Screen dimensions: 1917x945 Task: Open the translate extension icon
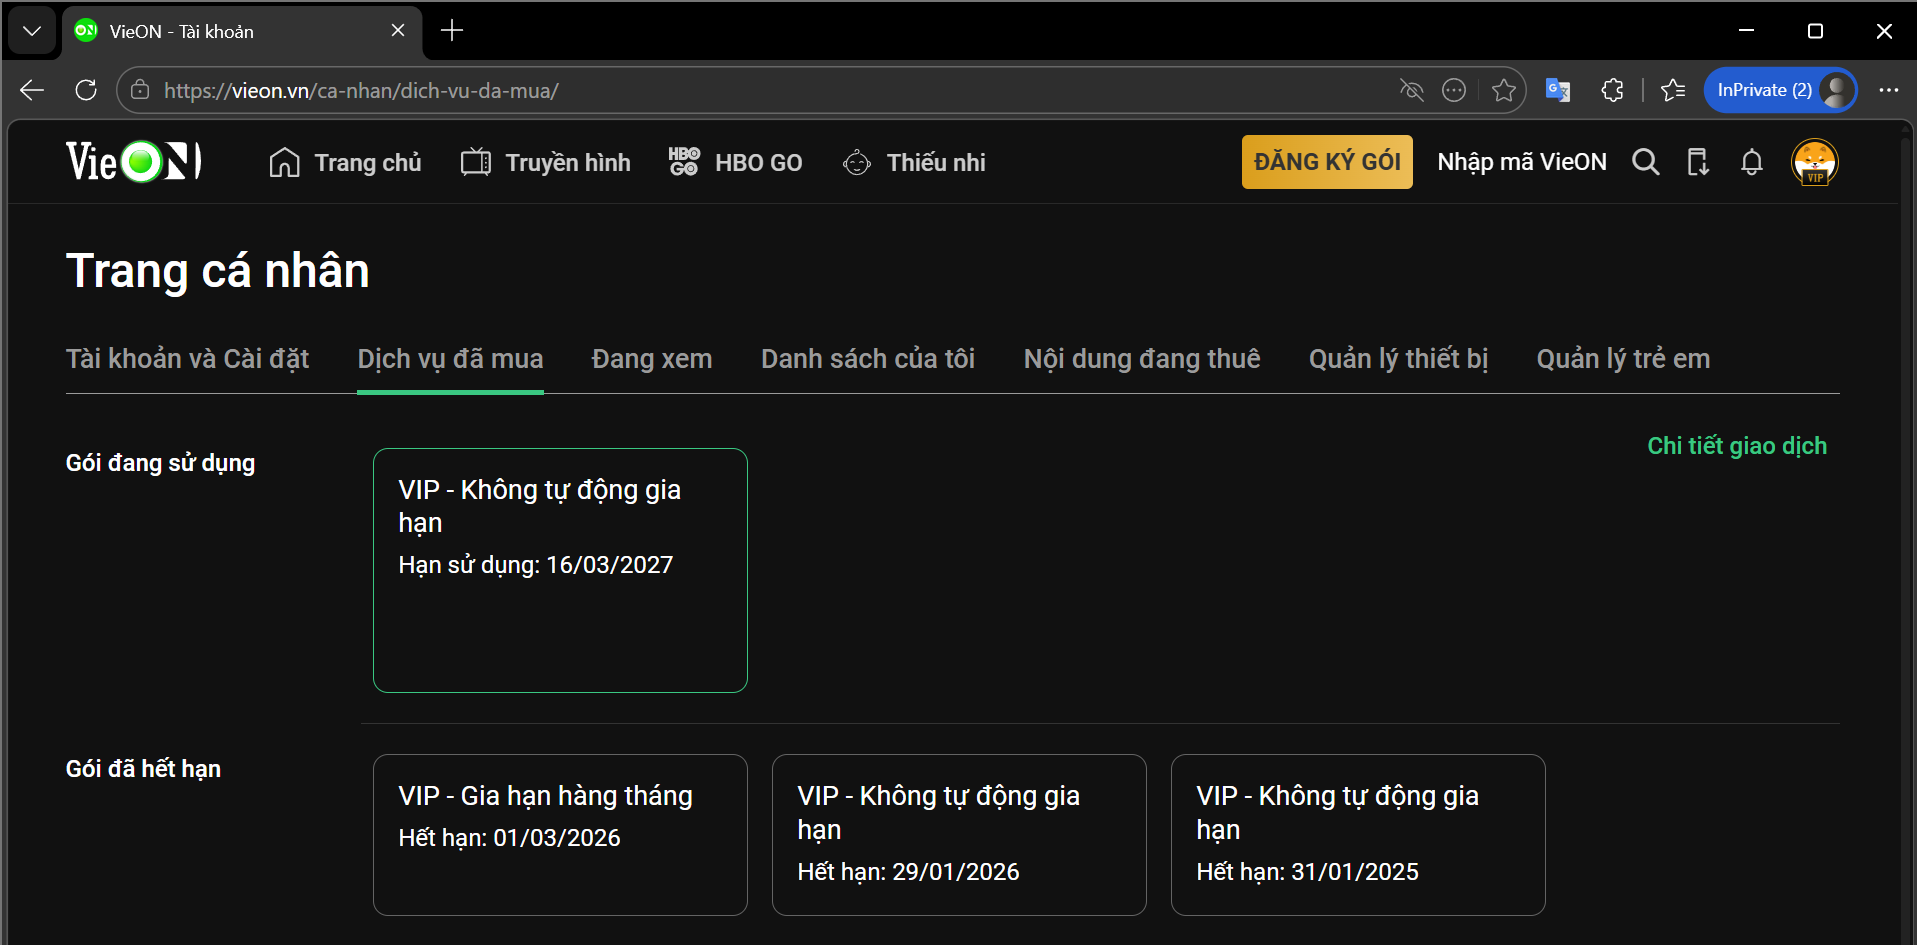(1558, 90)
